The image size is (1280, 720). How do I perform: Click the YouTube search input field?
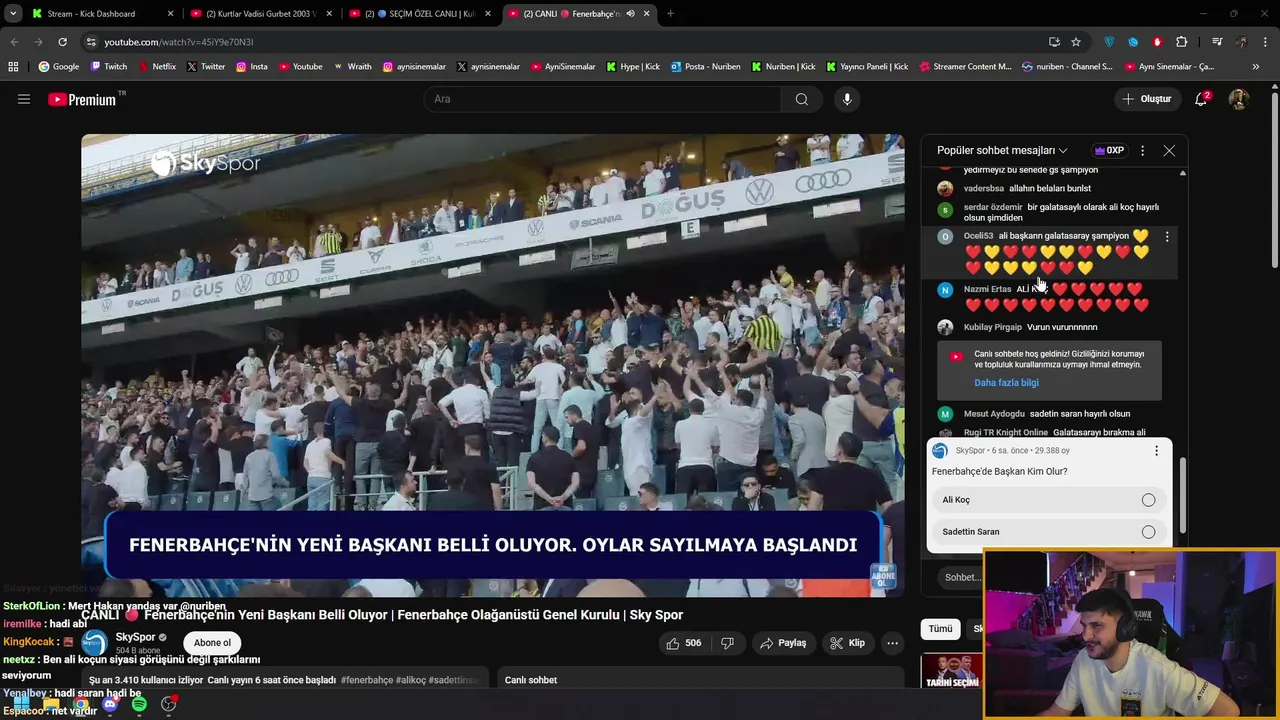[x=603, y=99]
